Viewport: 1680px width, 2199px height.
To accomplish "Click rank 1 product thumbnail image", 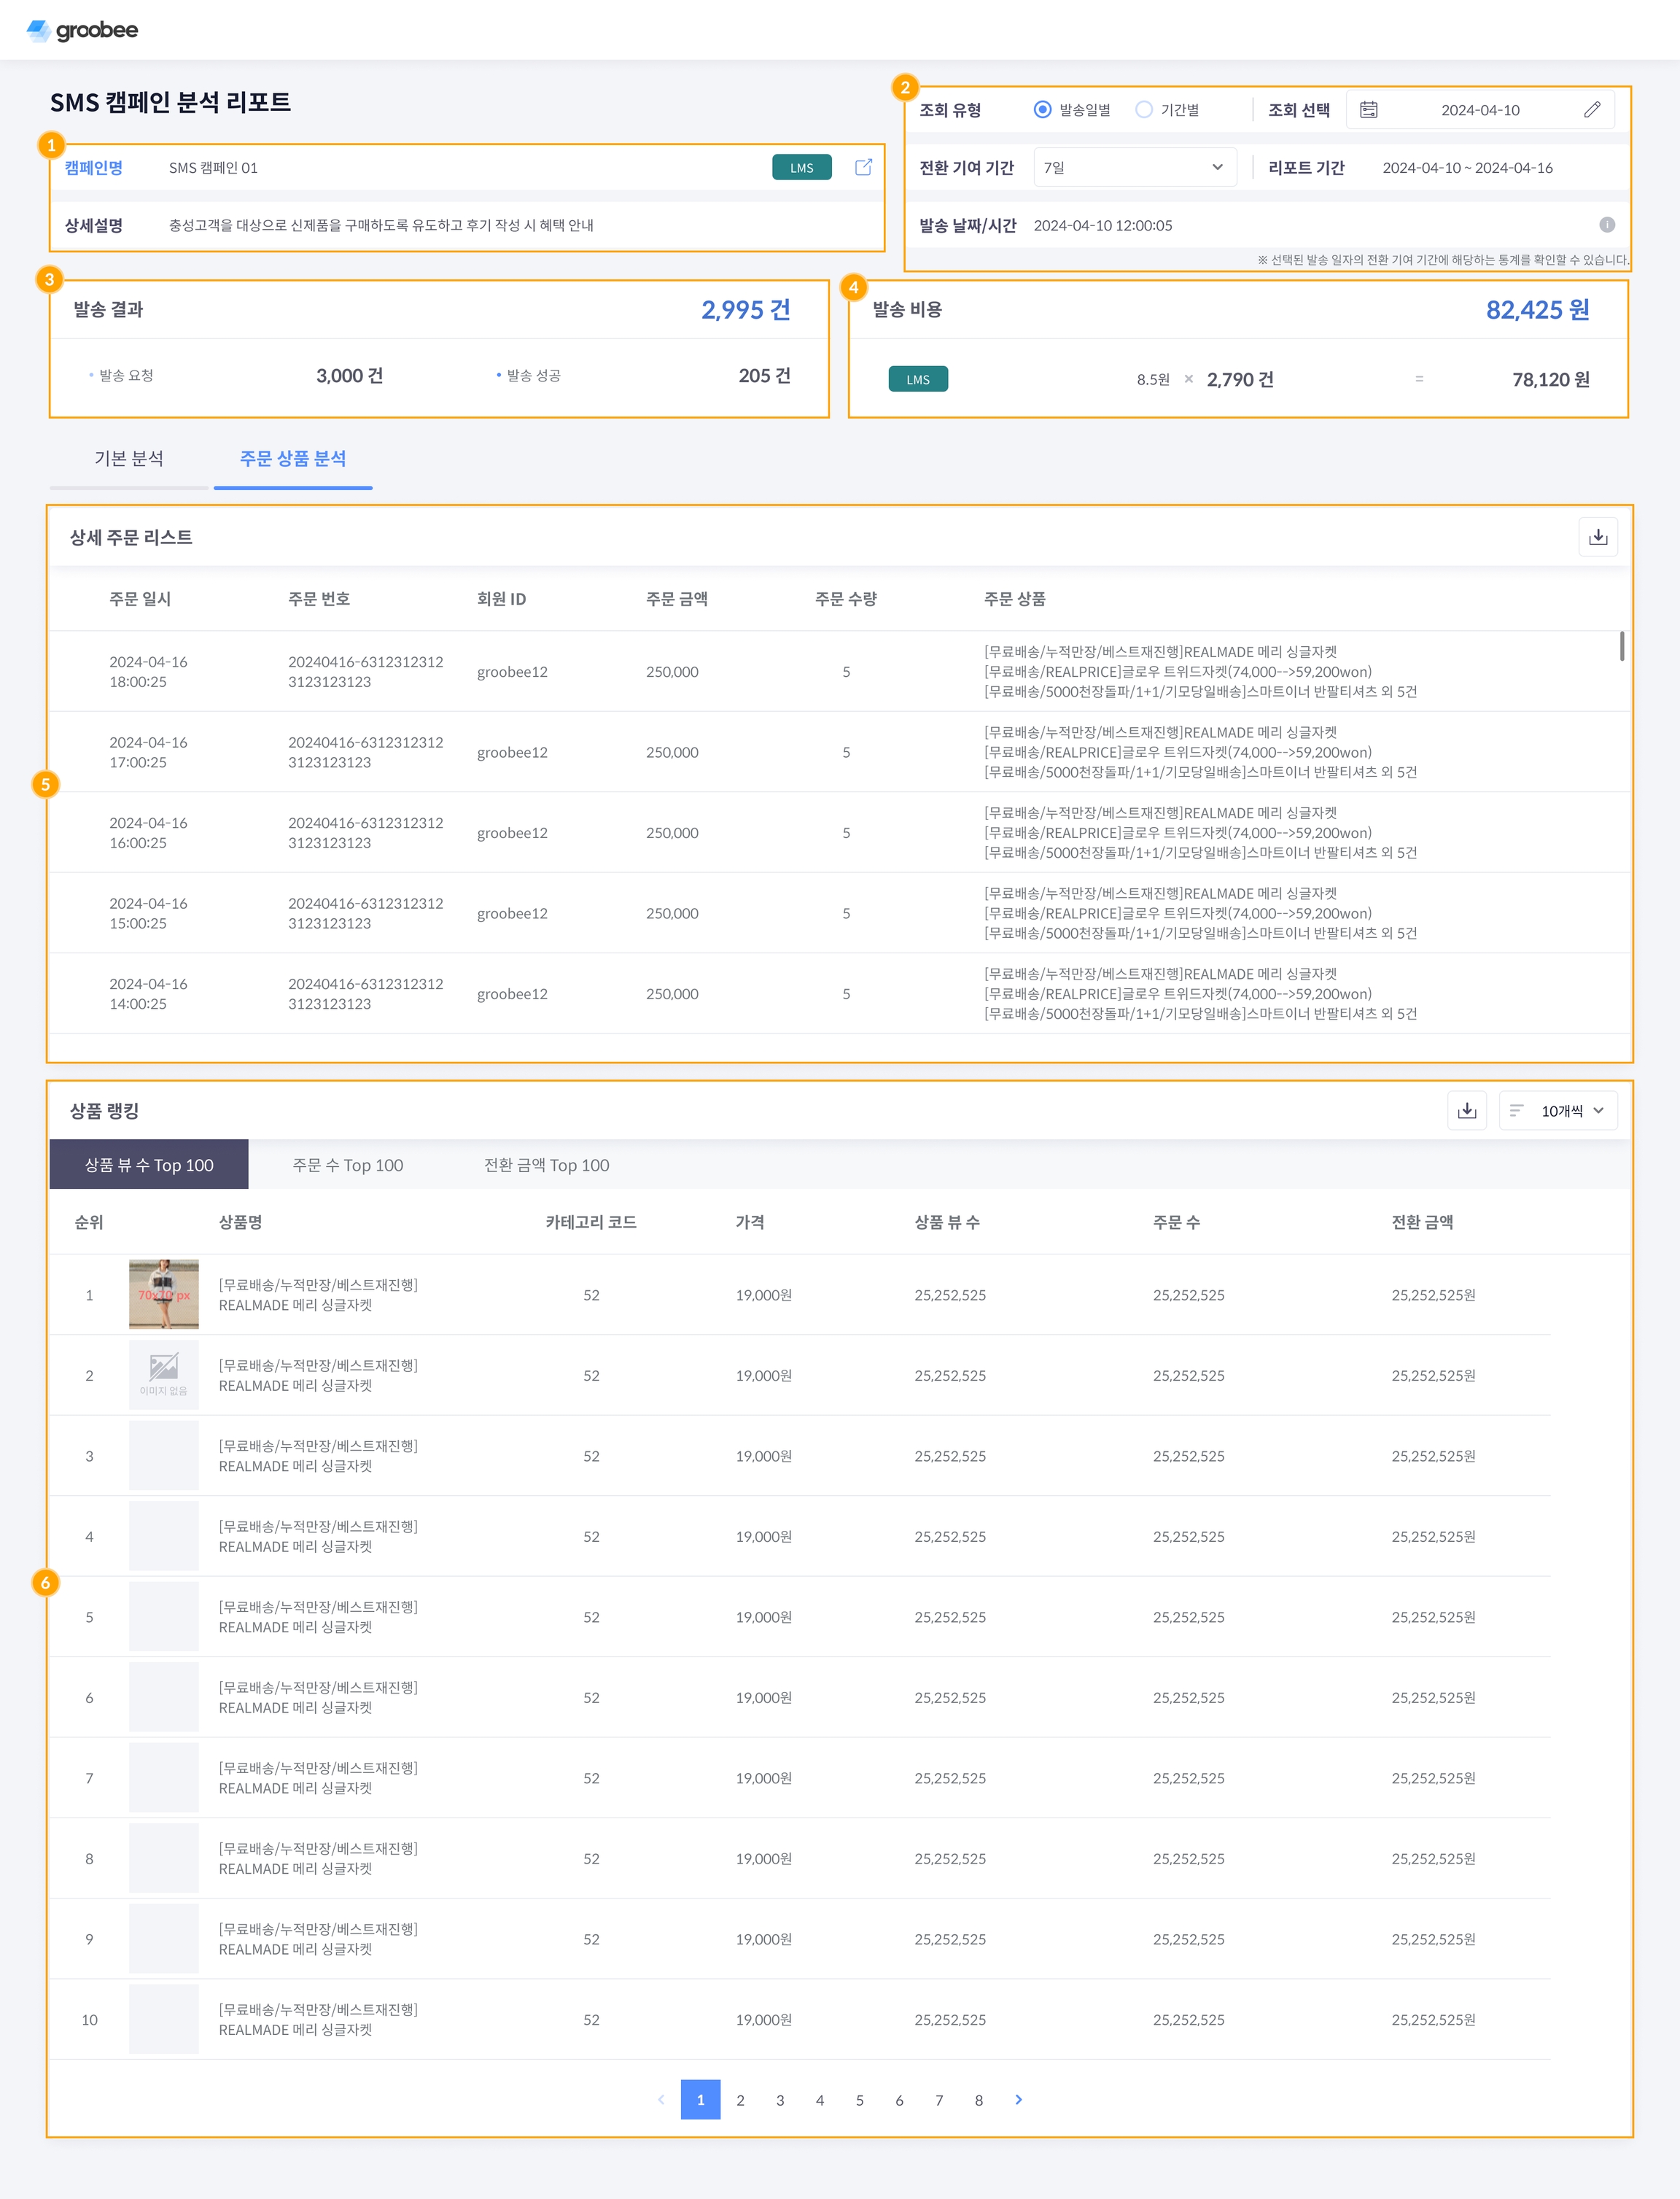I will (164, 1294).
